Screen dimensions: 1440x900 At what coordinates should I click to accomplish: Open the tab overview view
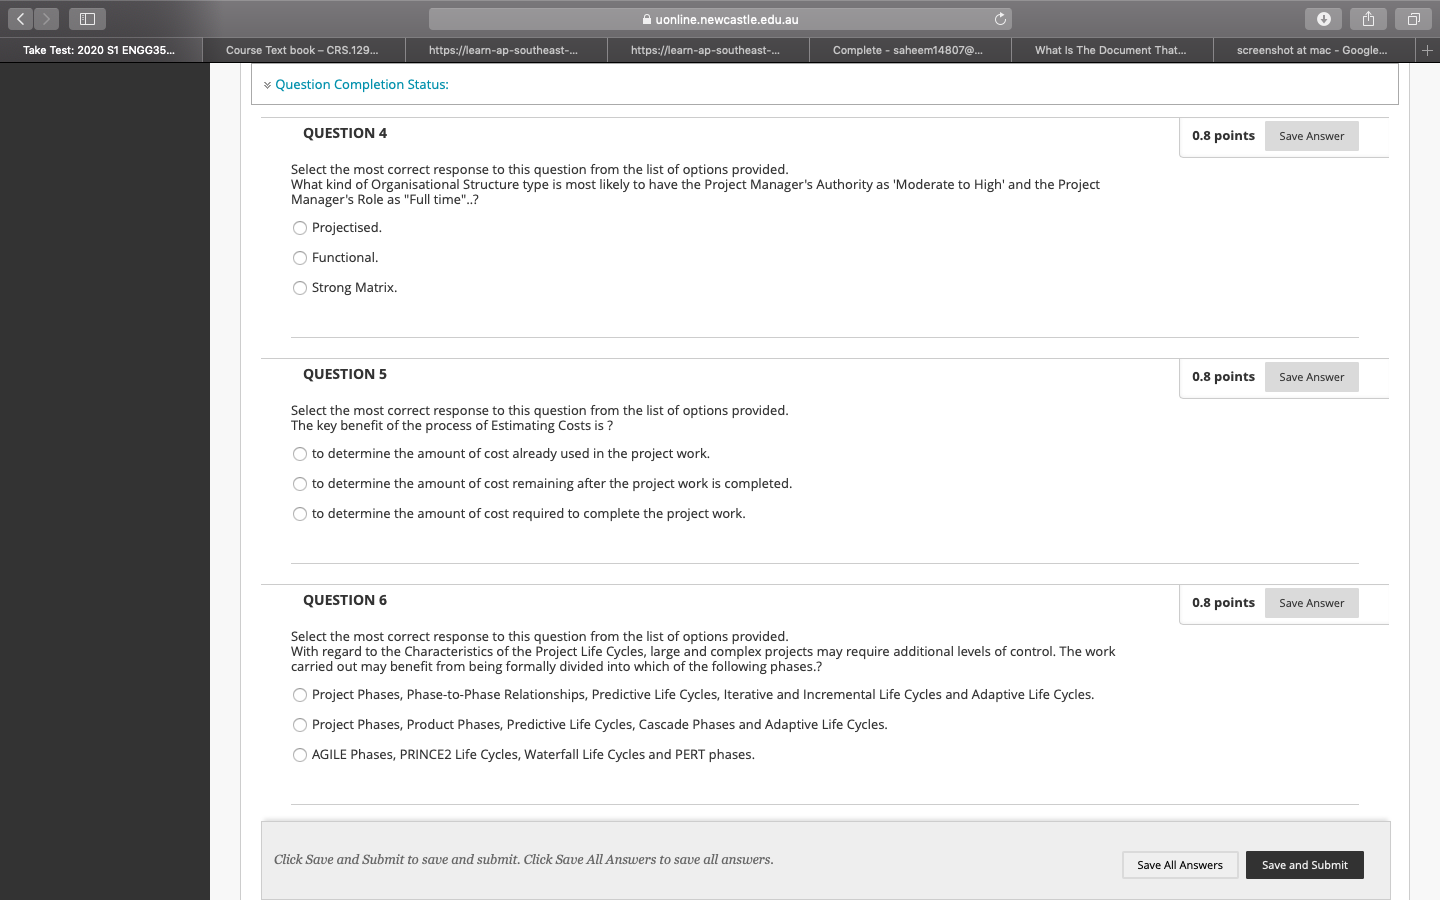(x=1413, y=18)
